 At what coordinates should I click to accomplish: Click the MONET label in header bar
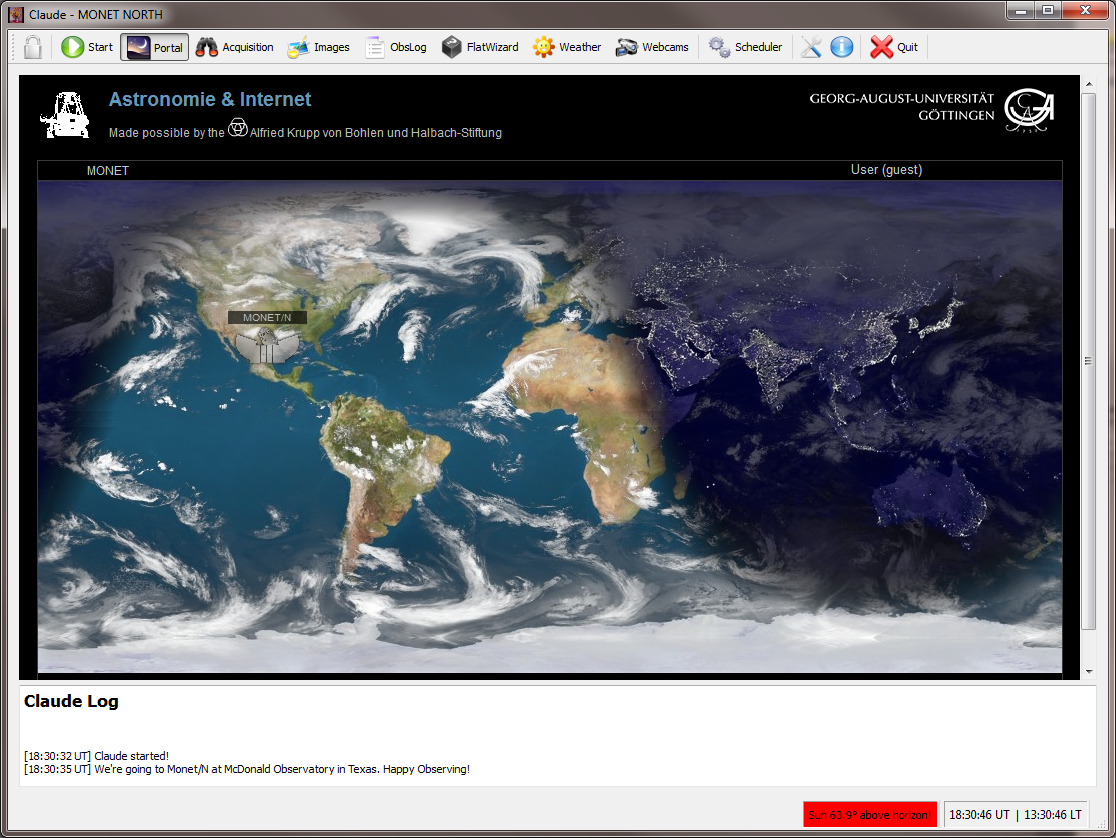(108, 171)
